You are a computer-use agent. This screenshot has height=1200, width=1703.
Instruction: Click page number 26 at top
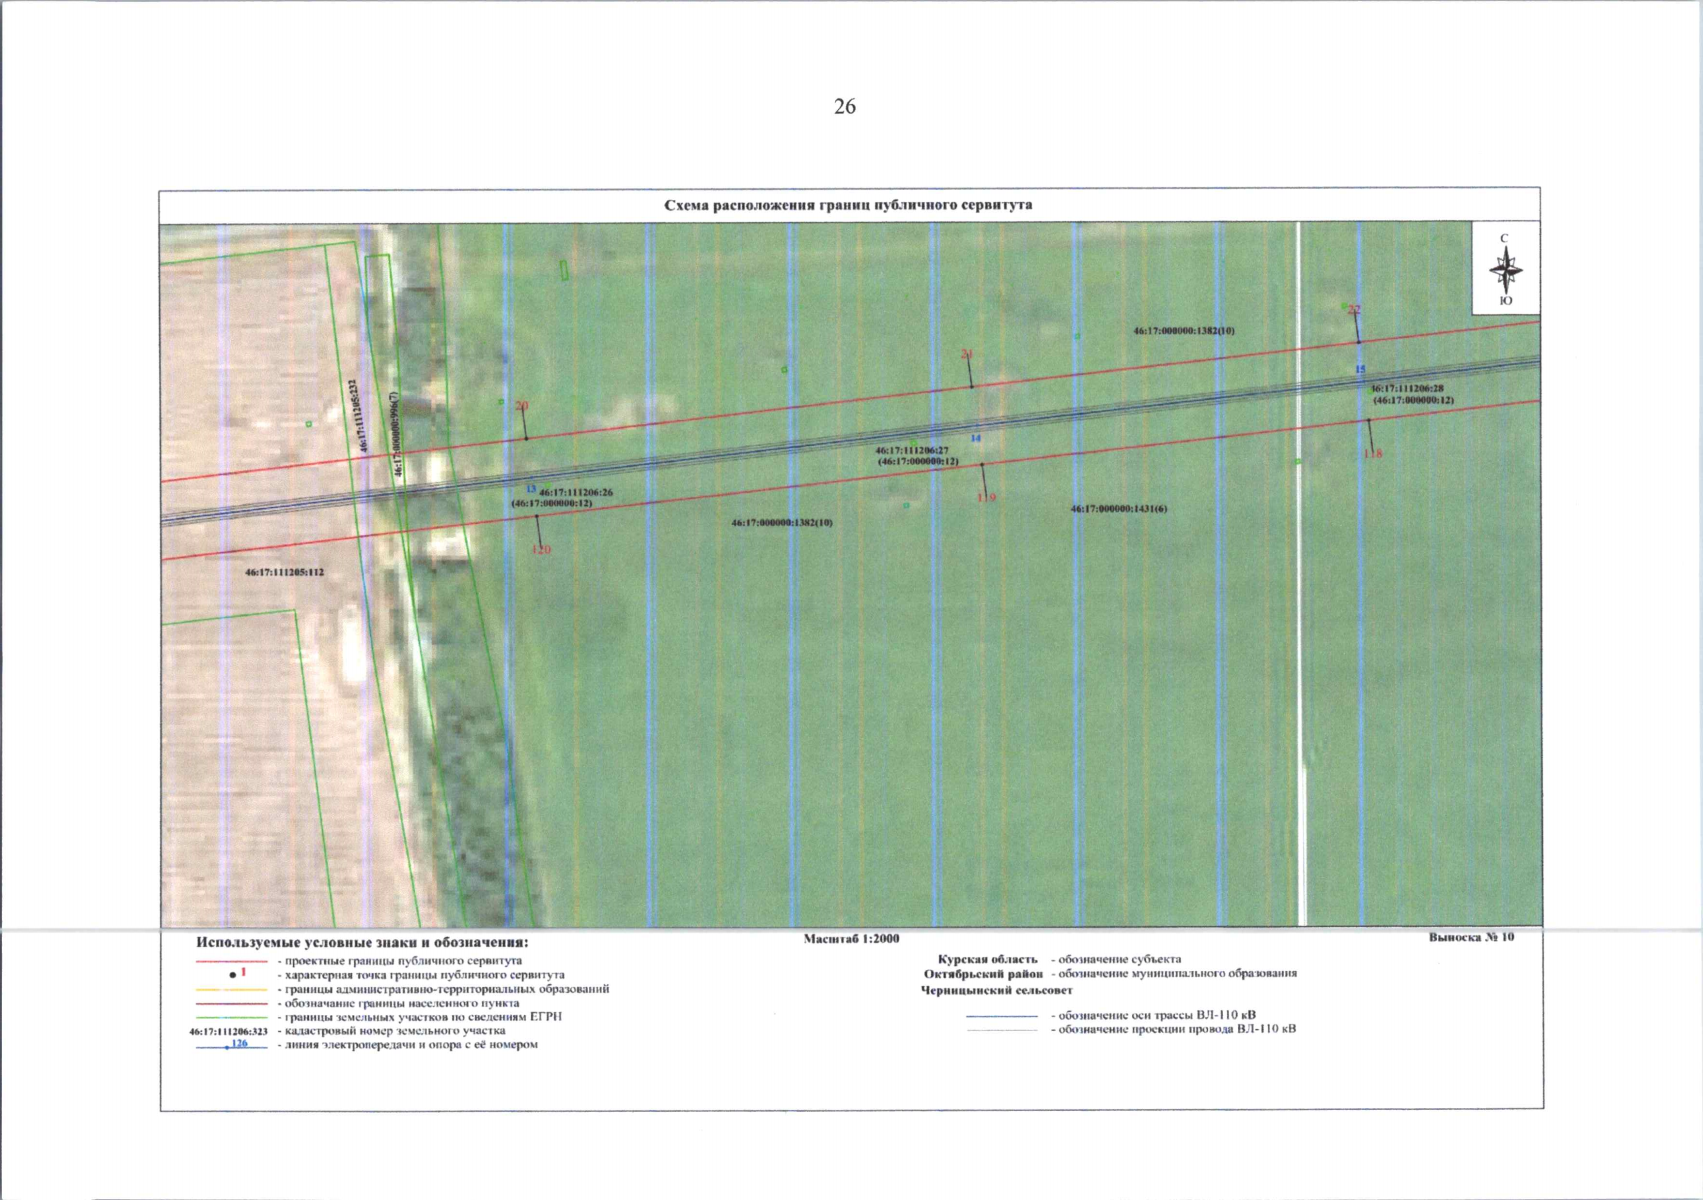[845, 107]
